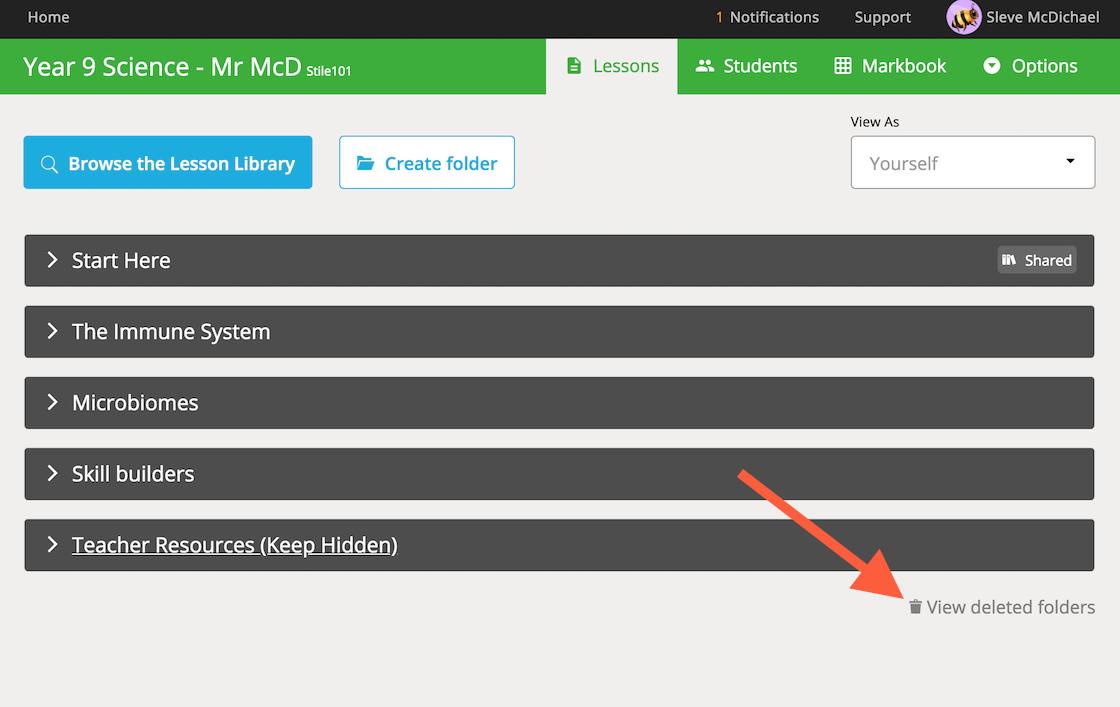
Task: Expand the Skill builders folder chevron
Action: pos(52,473)
